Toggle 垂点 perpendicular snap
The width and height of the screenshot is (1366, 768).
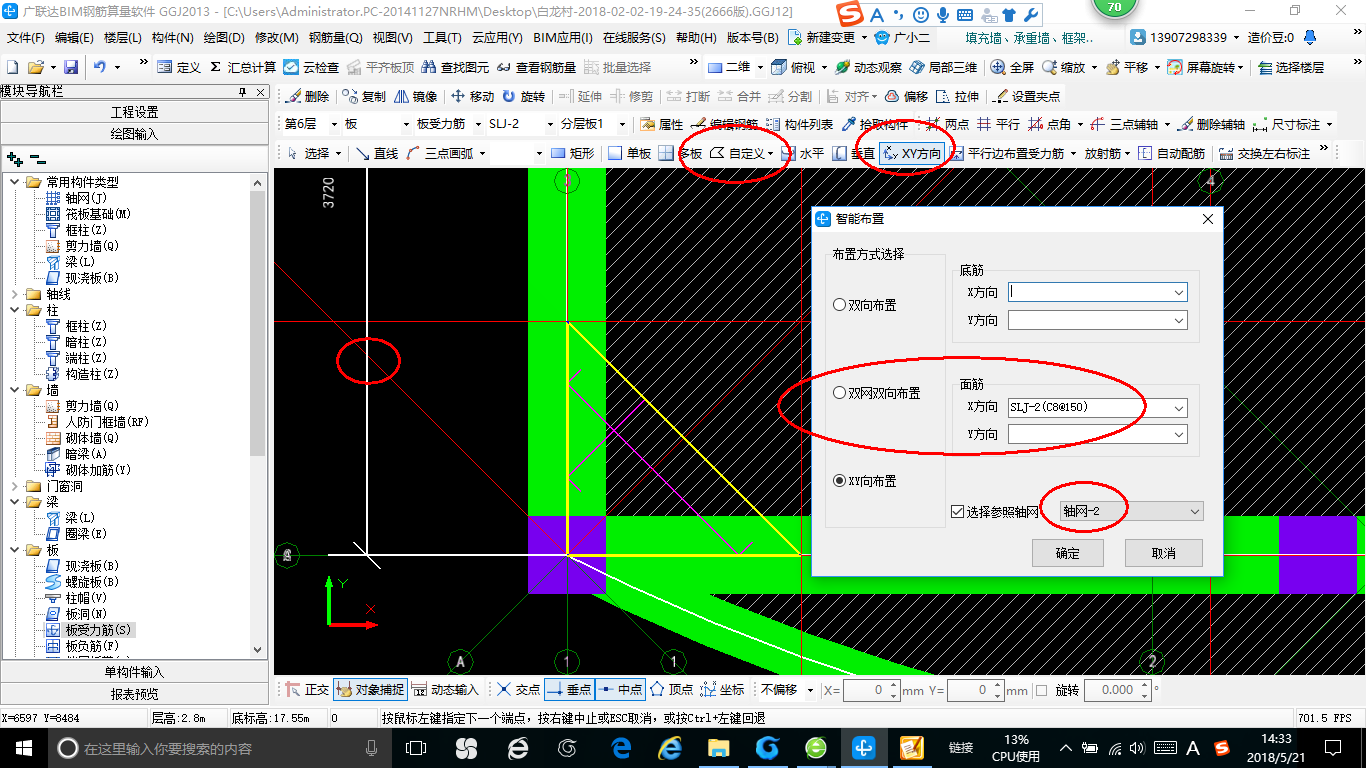[570, 690]
